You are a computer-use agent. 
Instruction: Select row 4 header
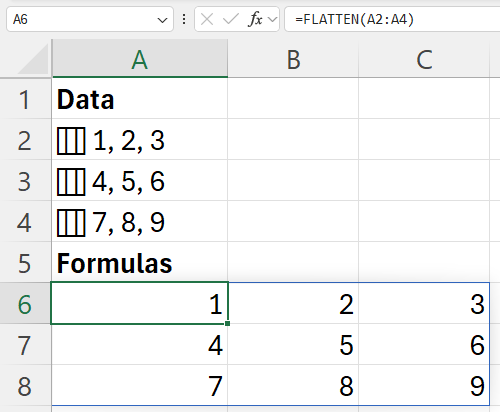pos(25,222)
